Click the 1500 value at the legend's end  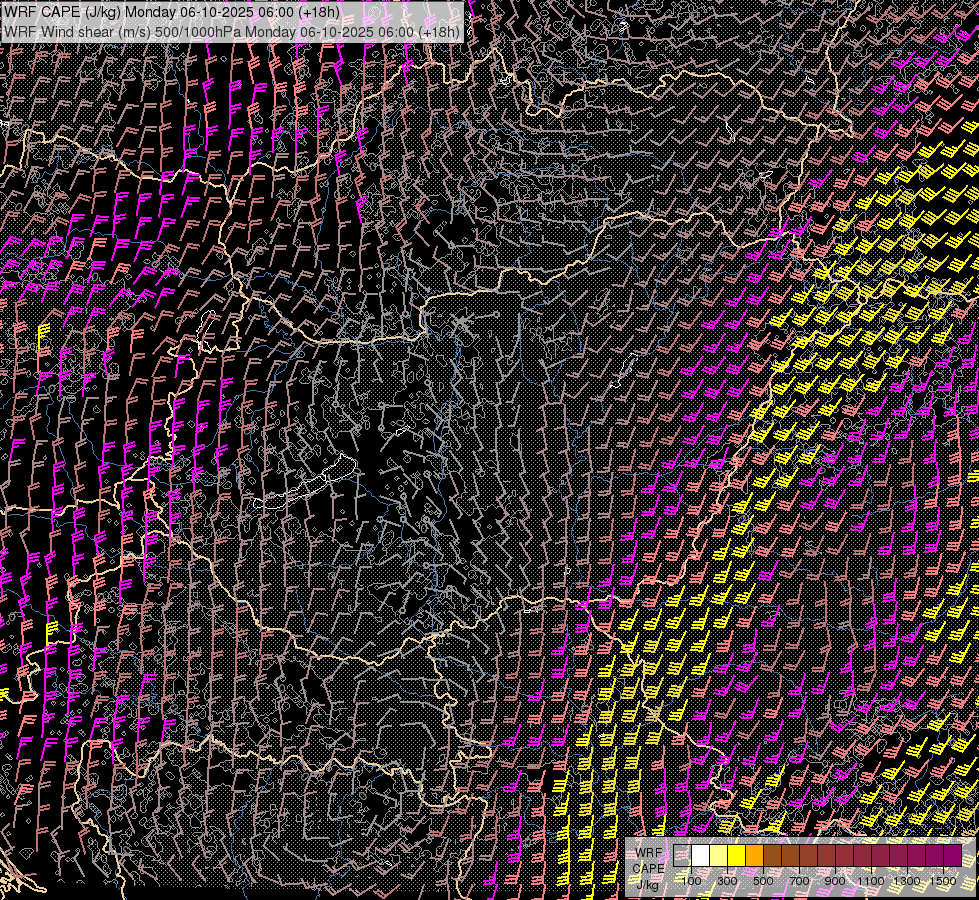tap(942, 880)
